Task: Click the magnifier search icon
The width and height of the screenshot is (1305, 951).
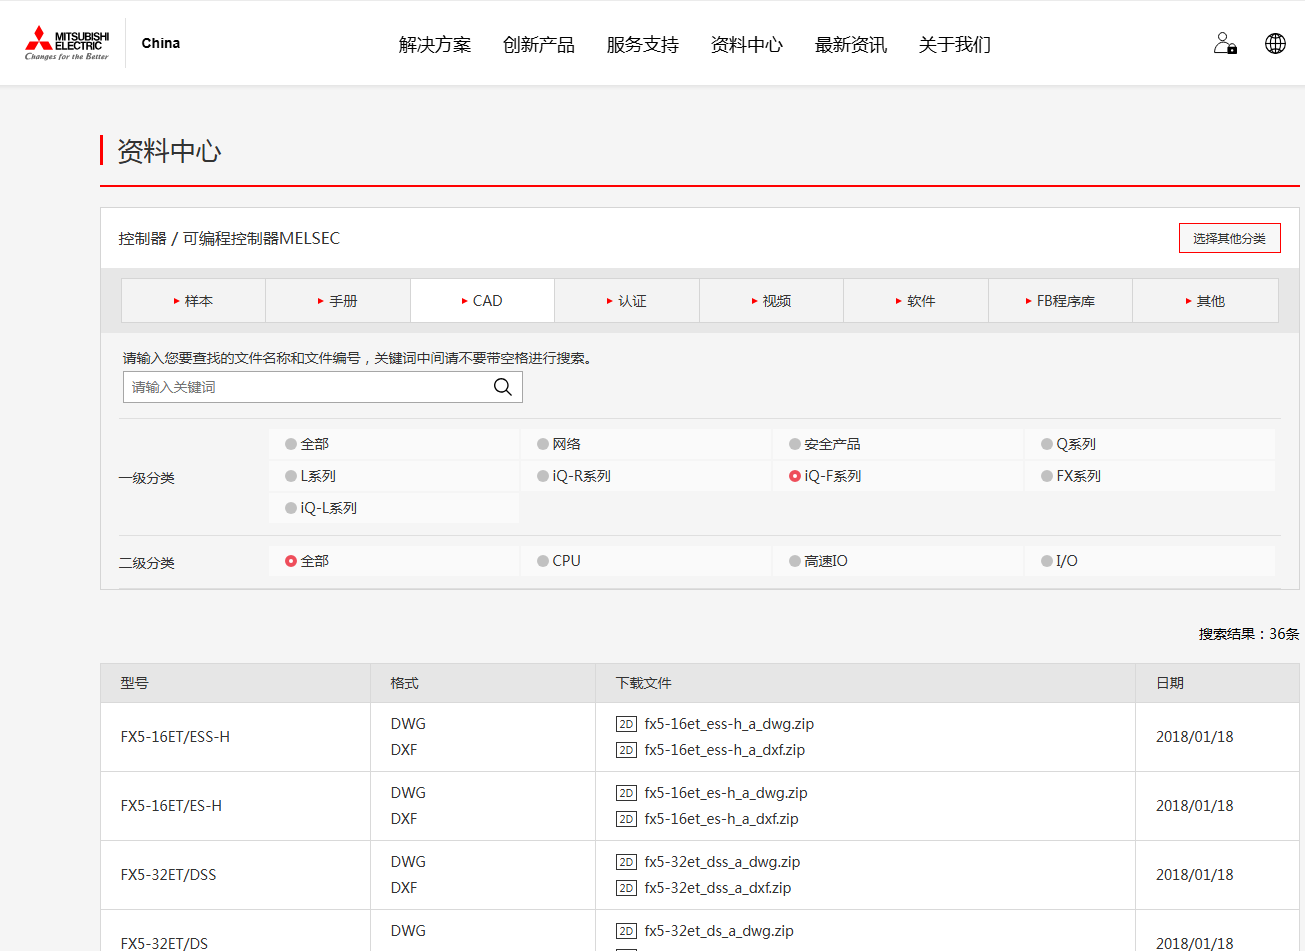Action: click(x=503, y=388)
